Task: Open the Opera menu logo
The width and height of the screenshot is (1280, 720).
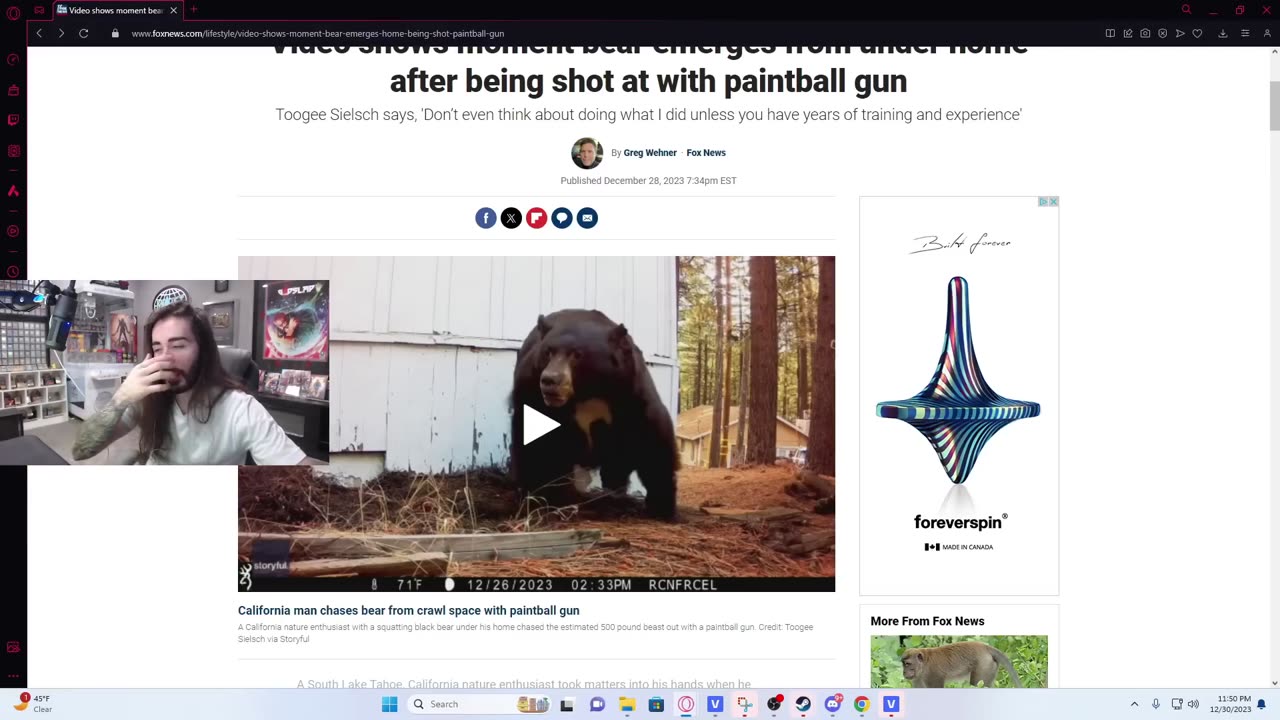Action: coord(13,12)
